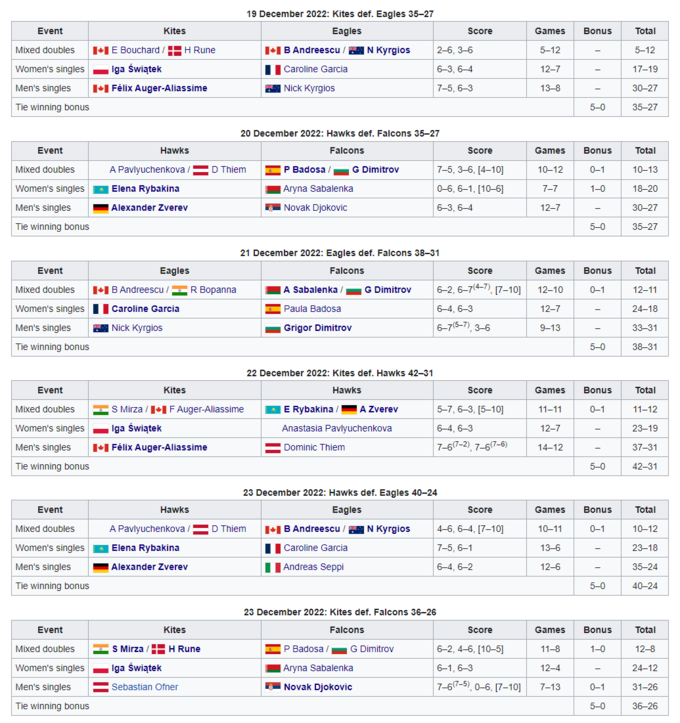Follow the R Bopanna link
This screenshot has width=680, height=723.
(x=213, y=290)
